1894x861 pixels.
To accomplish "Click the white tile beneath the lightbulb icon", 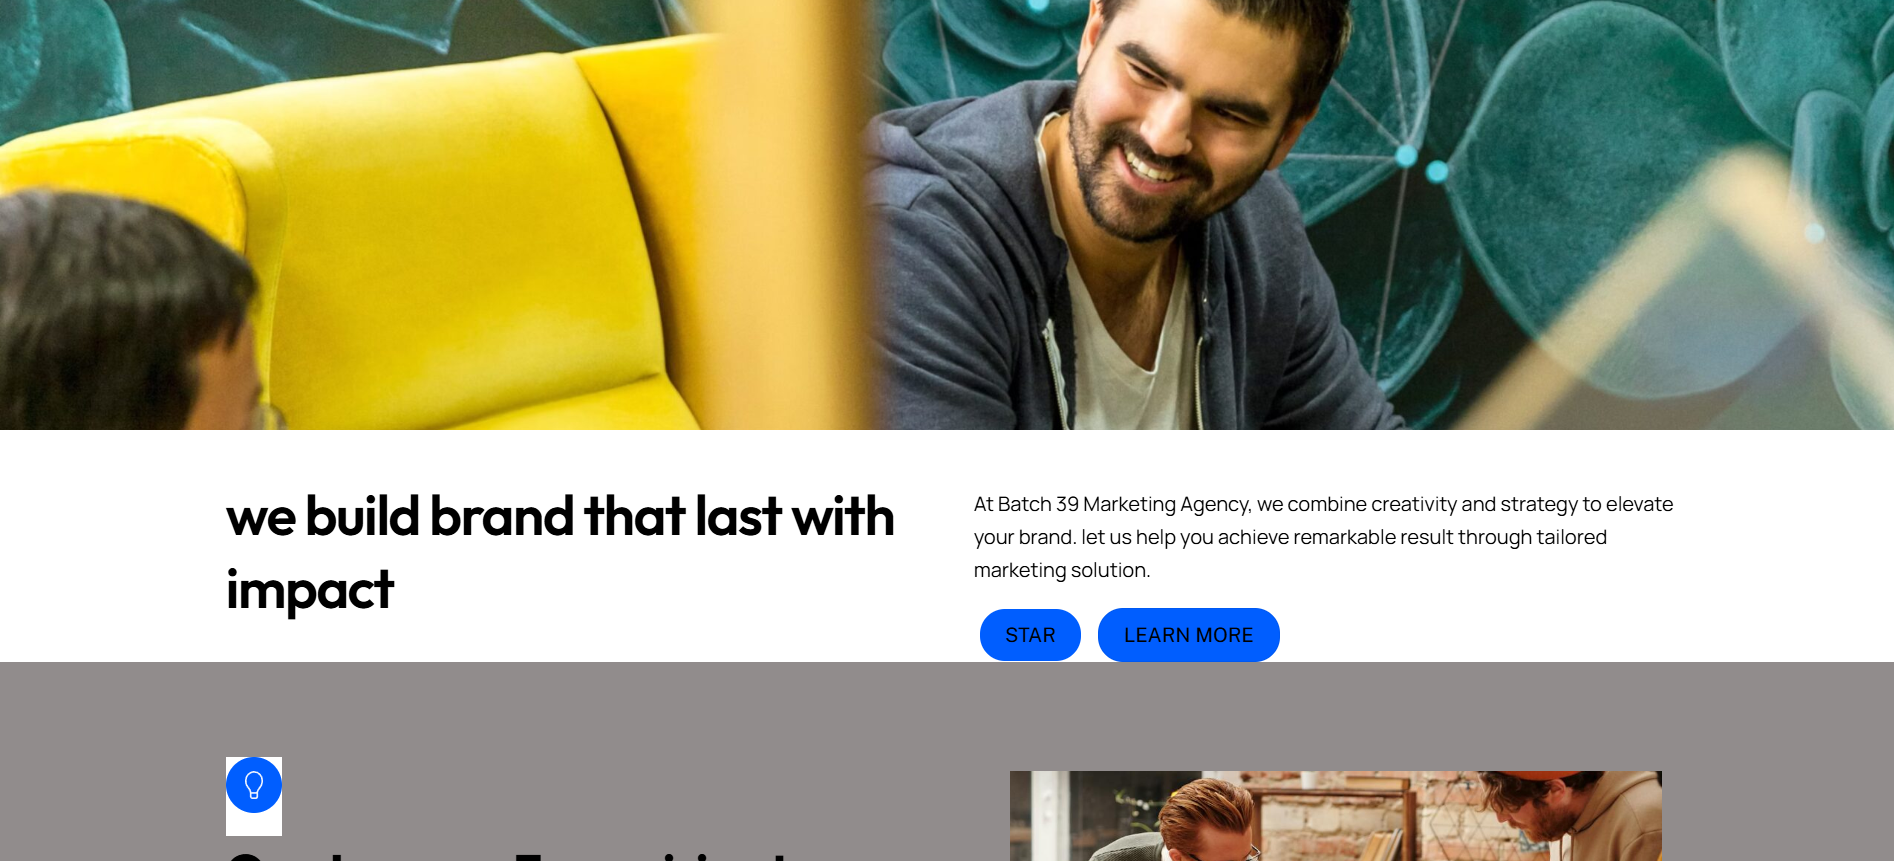I will [254, 825].
